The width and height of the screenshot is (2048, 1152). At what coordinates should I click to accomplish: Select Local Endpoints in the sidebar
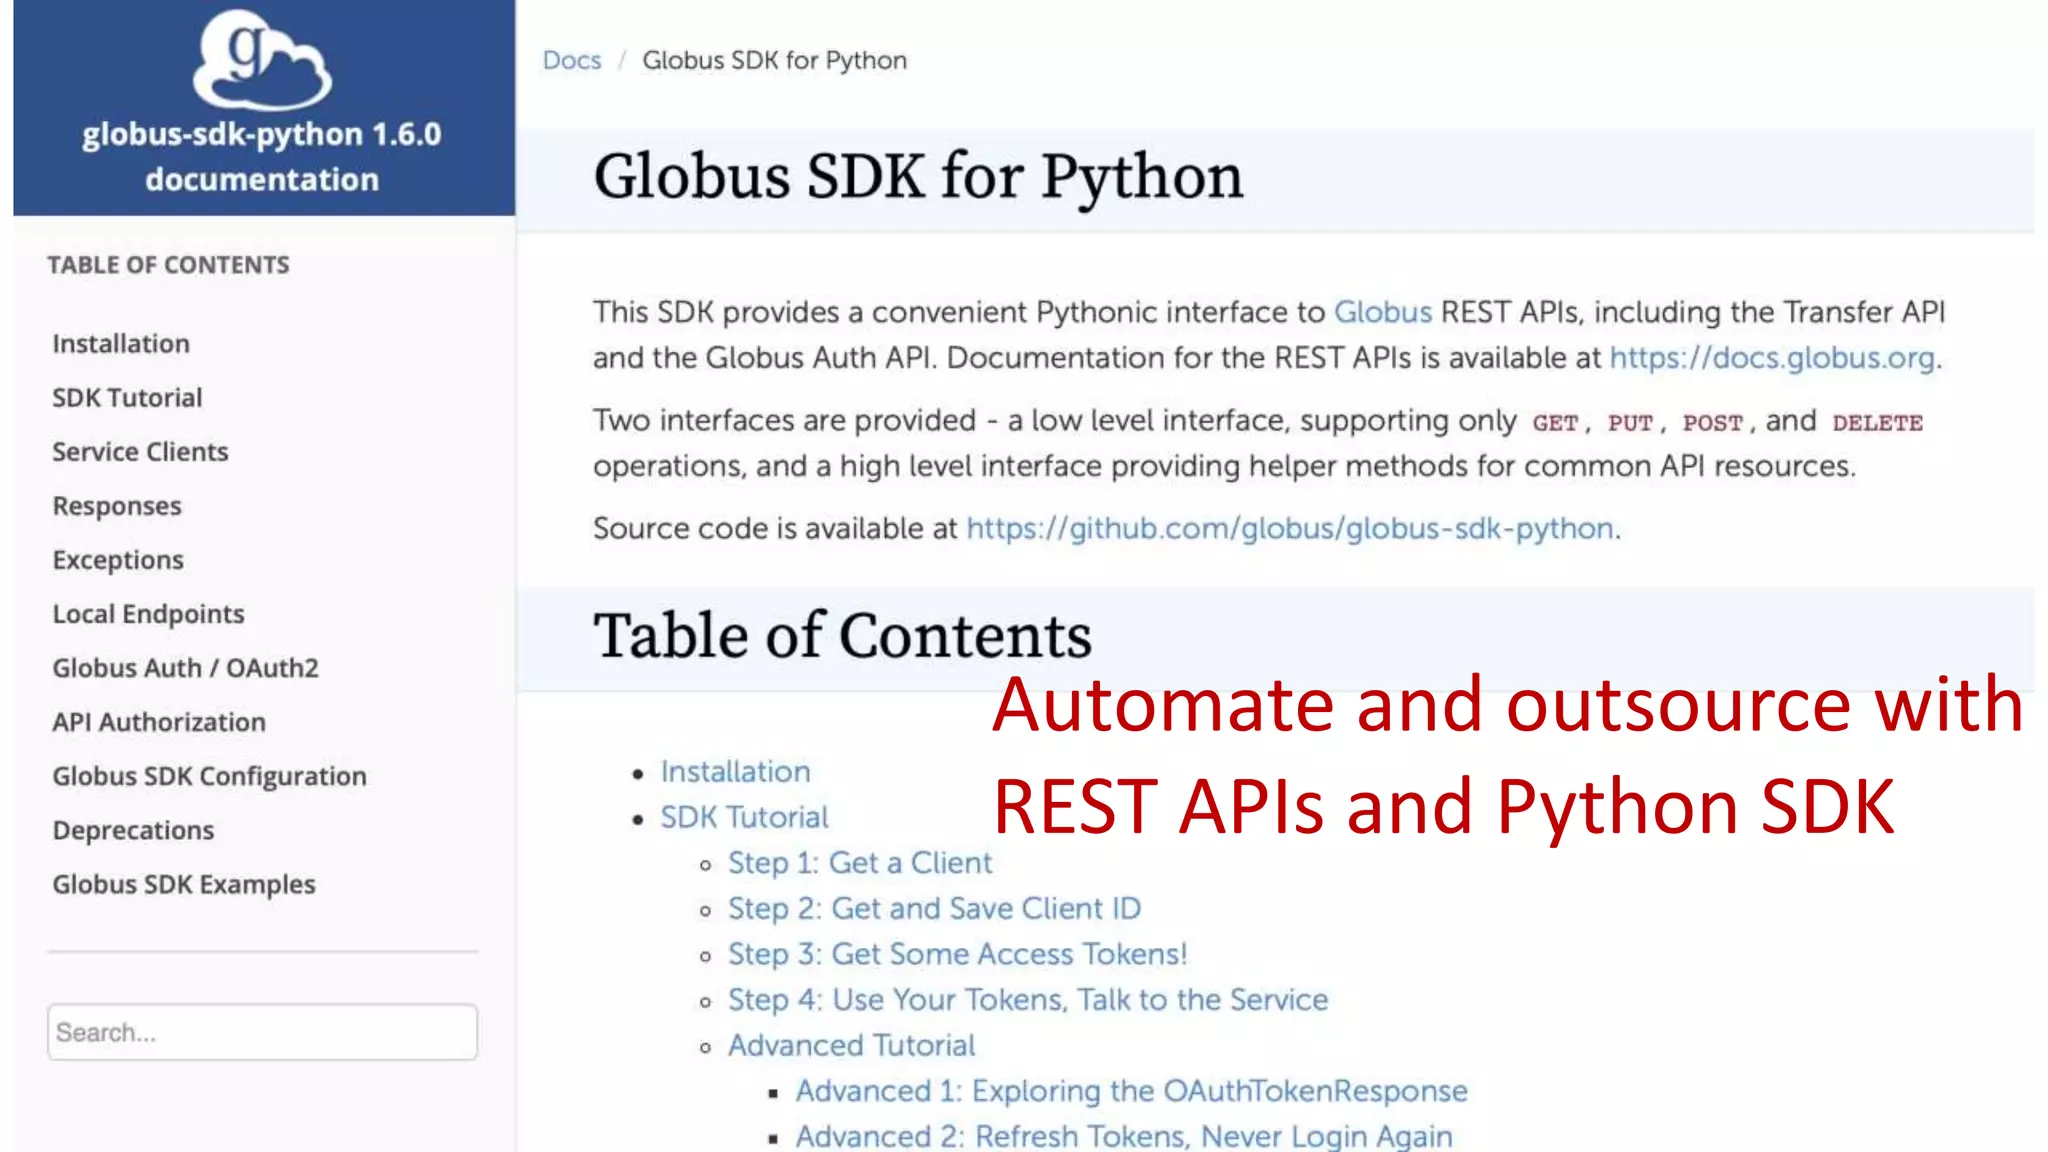click(x=148, y=614)
